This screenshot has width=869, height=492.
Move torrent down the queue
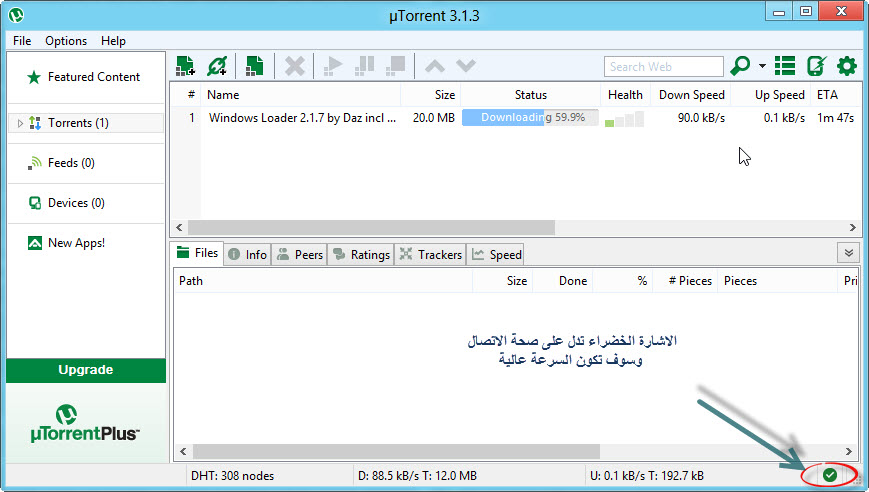[x=466, y=66]
